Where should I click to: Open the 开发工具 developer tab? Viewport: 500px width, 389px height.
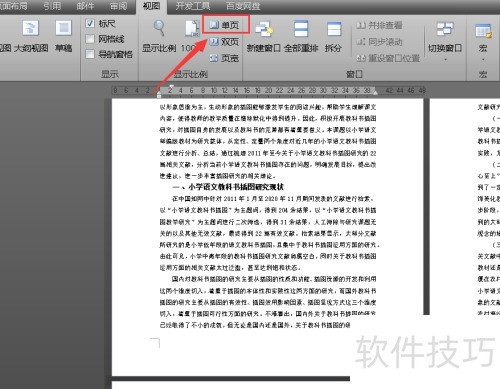pos(193,6)
